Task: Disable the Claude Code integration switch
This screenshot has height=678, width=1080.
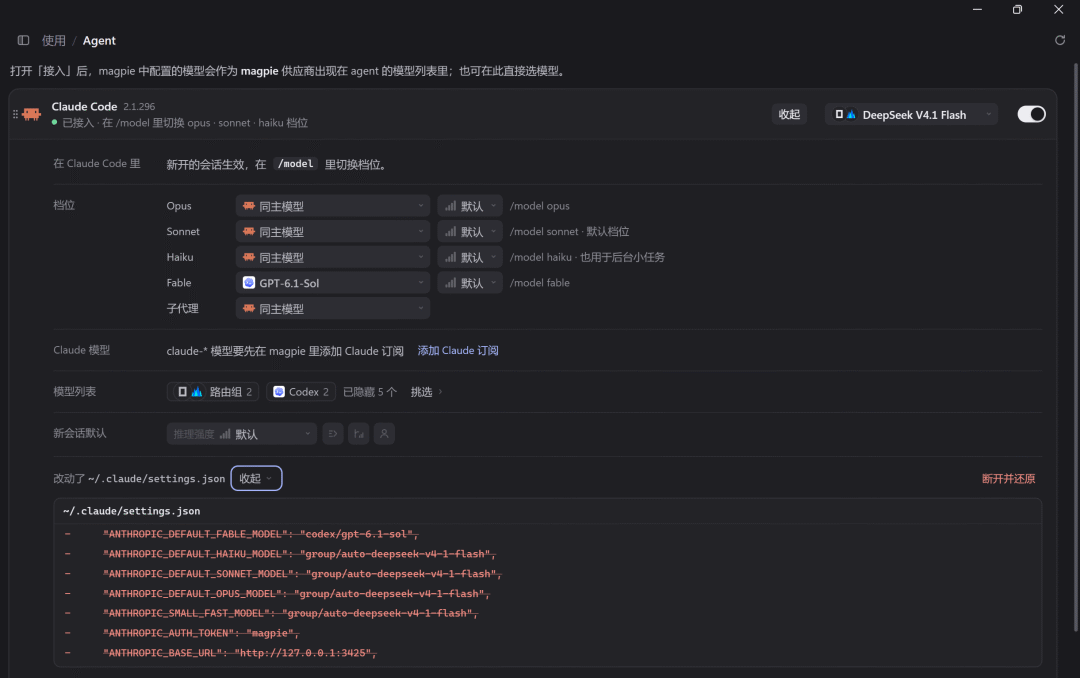Action: coord(1031,114)
